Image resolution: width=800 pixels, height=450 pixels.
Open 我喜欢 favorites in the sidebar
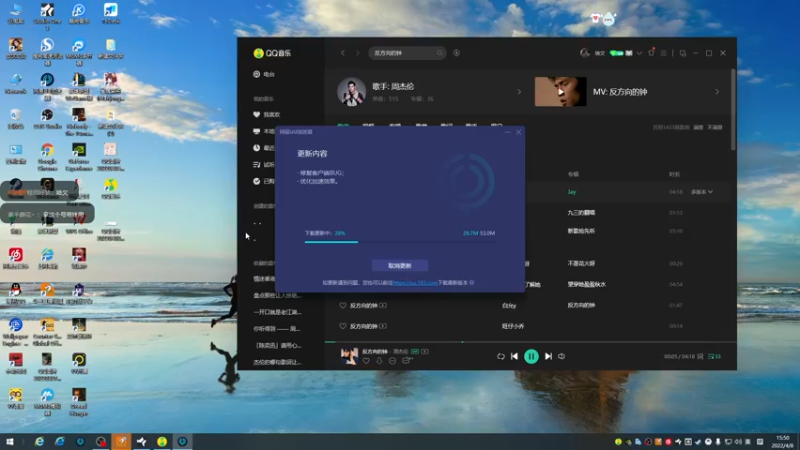coord(267,115)
